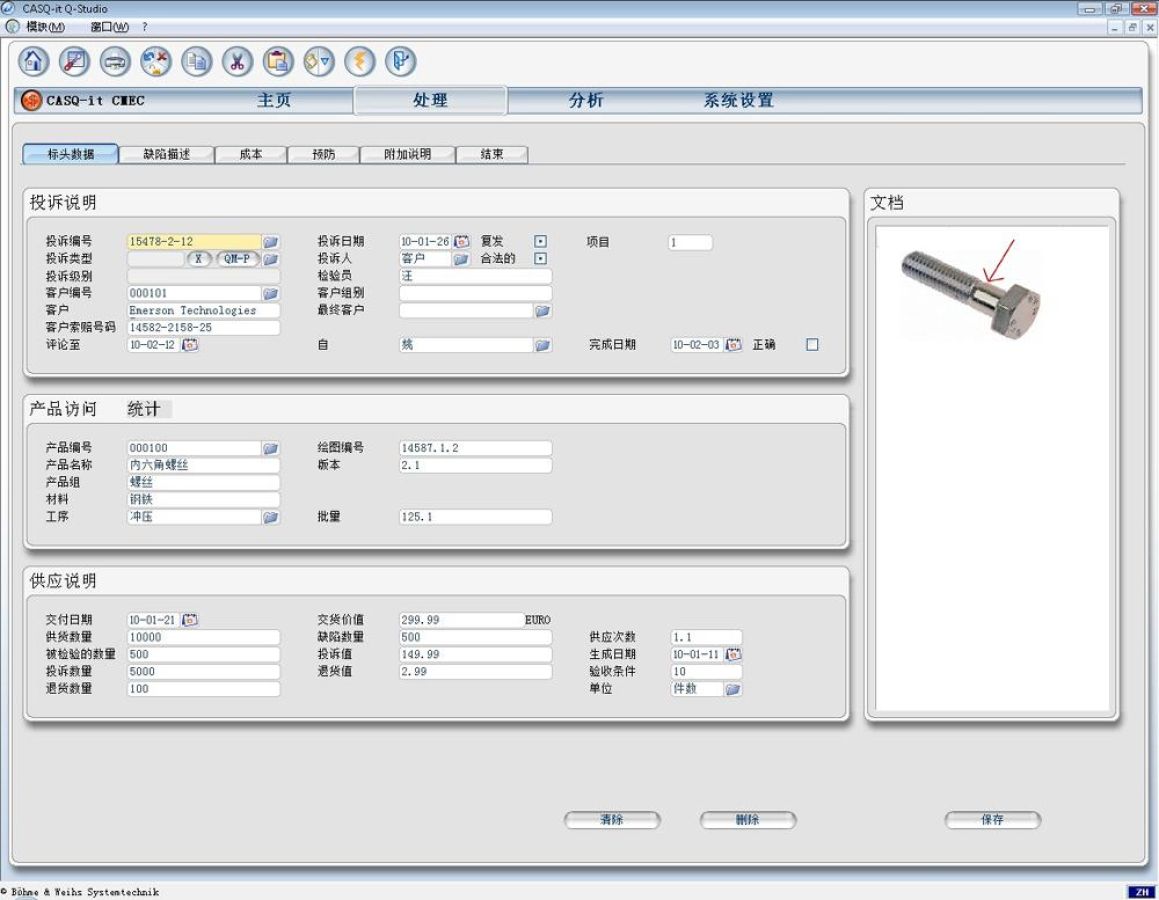1159x900 pixels.
Task: Click the bolt image in 文档 panel
Action: [968, 293]
